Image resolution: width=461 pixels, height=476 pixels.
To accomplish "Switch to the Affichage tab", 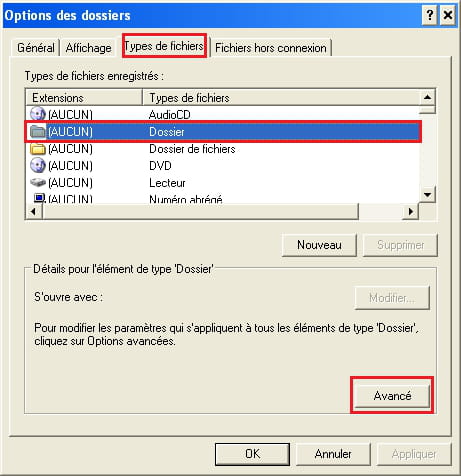I will pyautogui.click(x=88, y=48).
